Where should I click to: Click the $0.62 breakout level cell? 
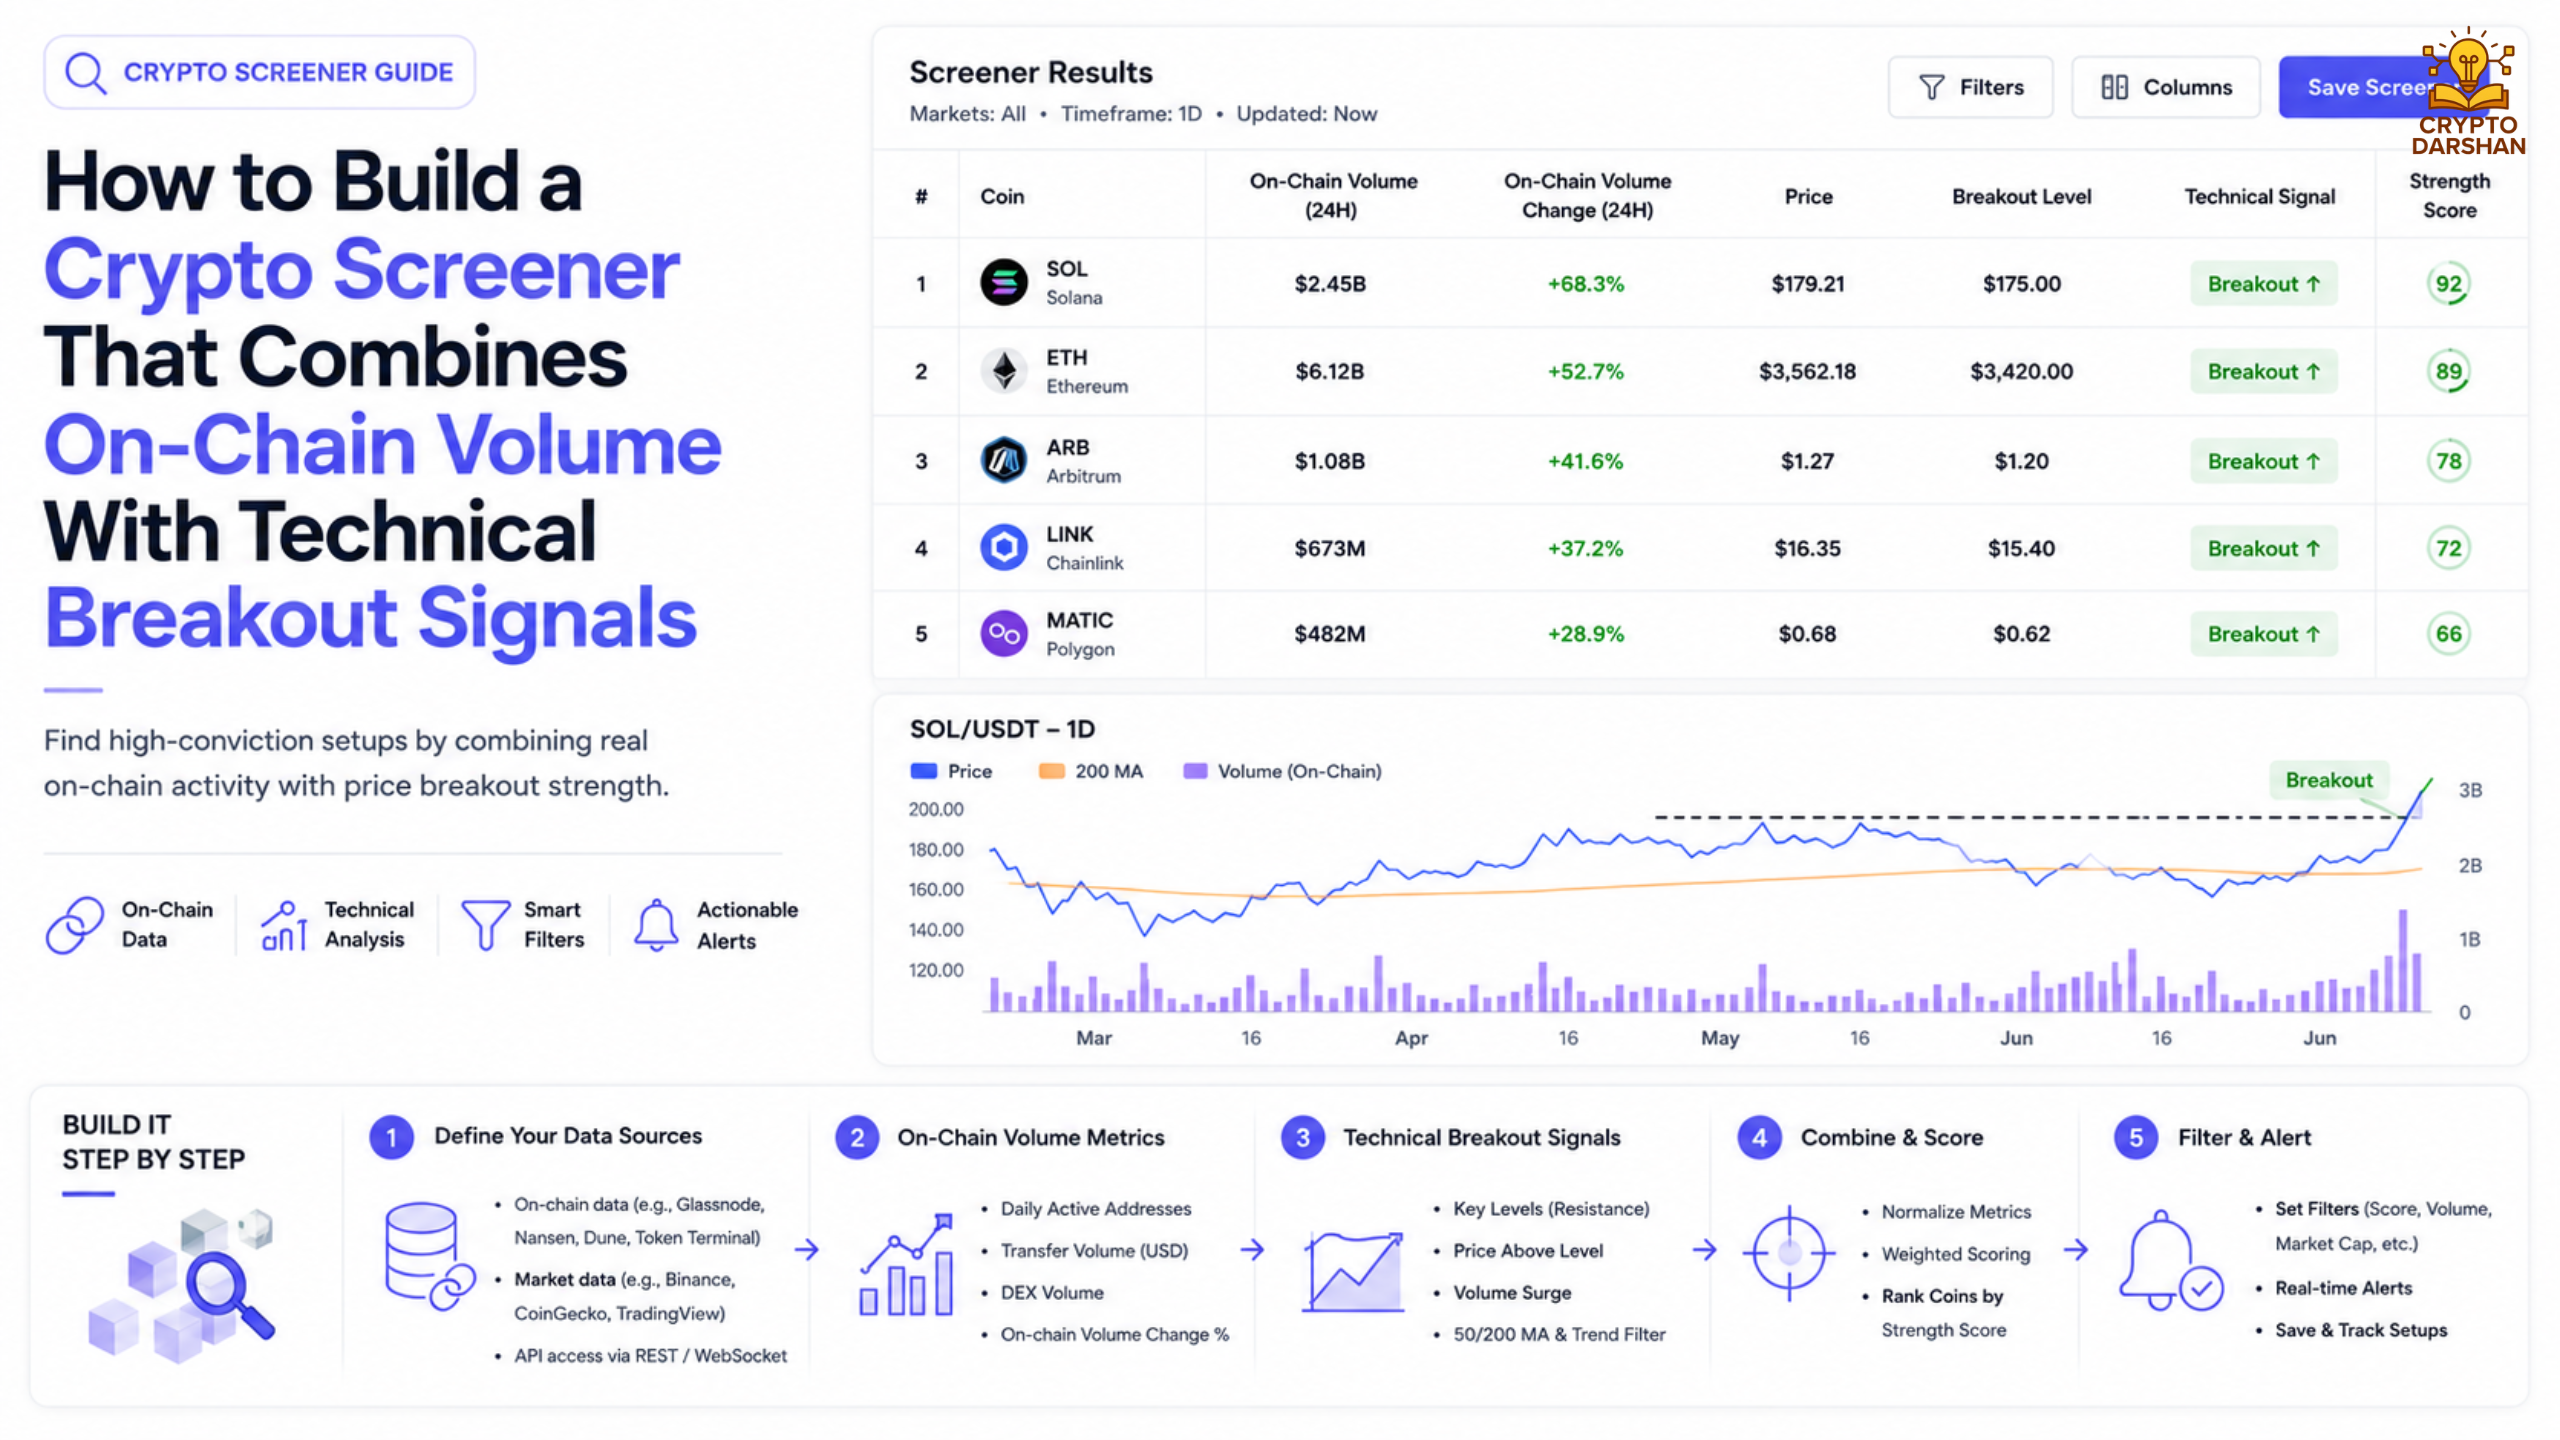[x=2021, y=635]
